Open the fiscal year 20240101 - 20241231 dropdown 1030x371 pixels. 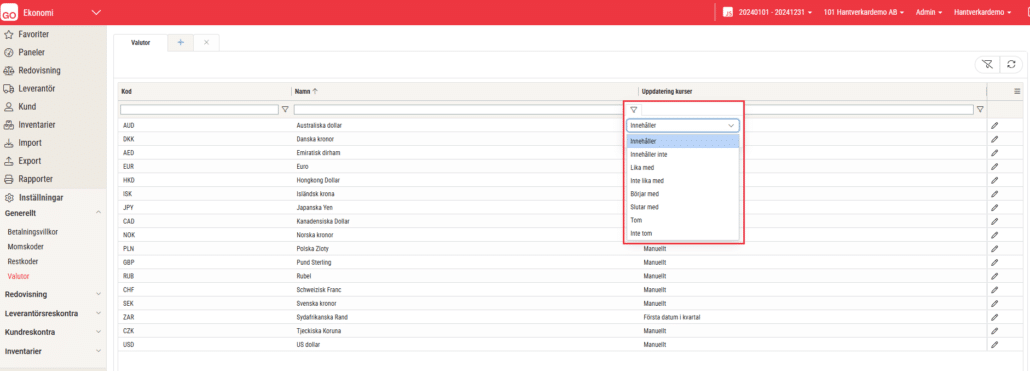[x=774, y=12]
